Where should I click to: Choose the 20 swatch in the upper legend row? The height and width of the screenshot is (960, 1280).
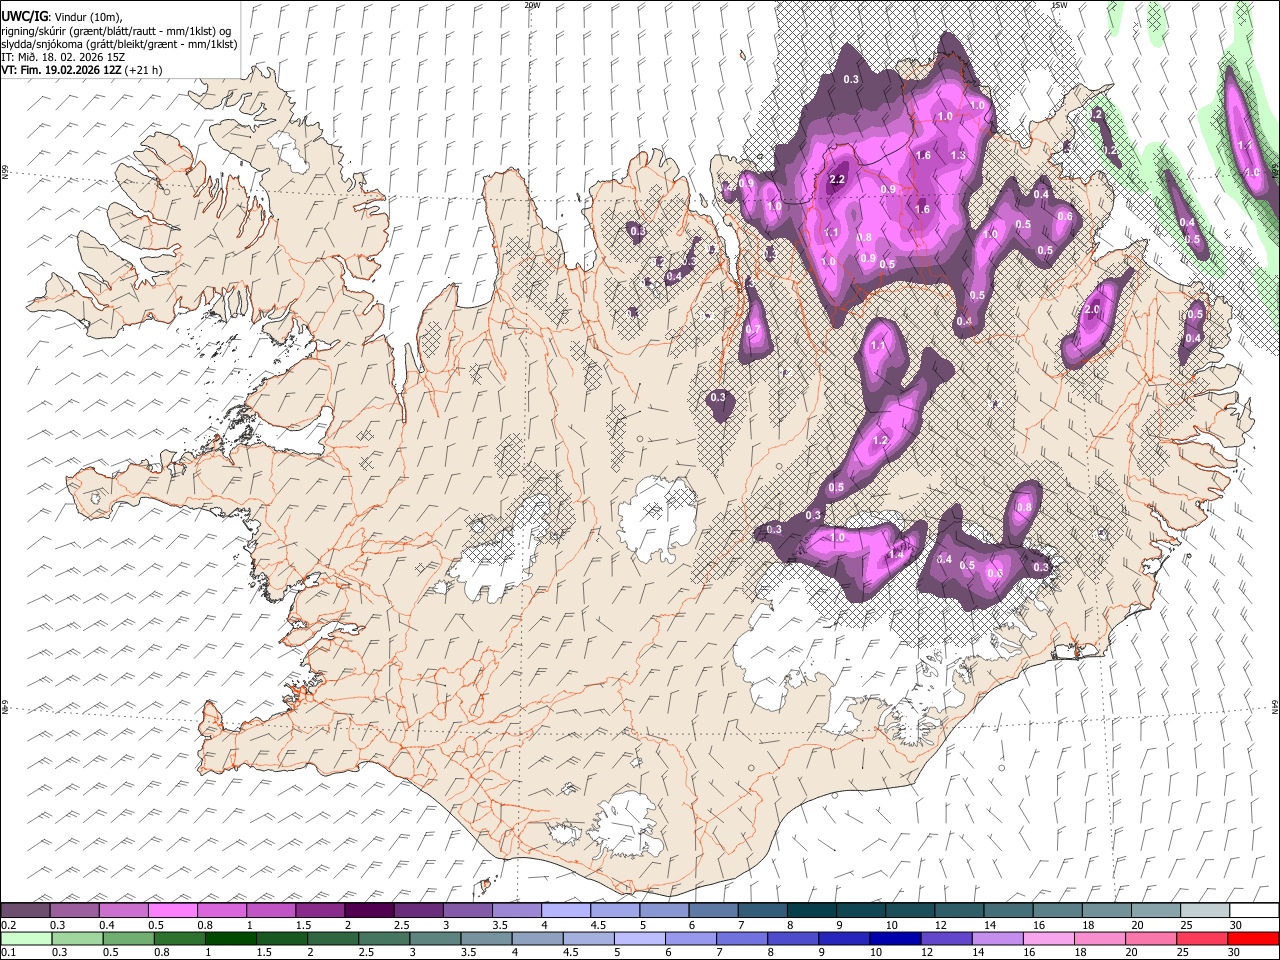click(1154, 910)
